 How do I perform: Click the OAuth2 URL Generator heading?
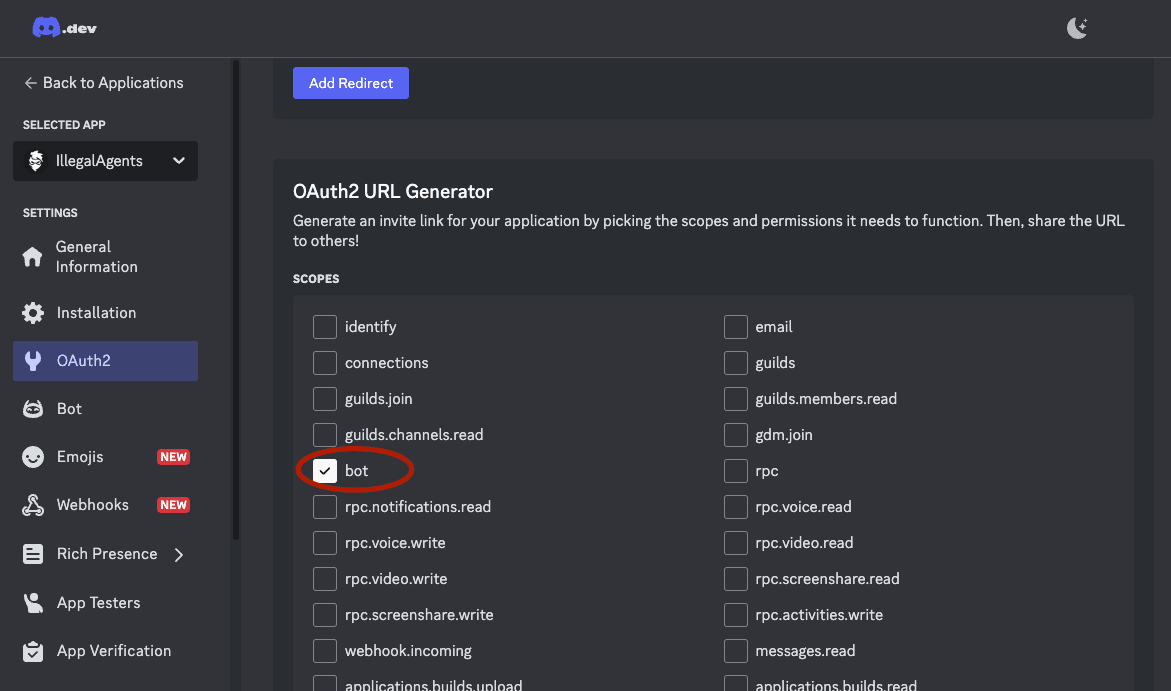point(393,192)
